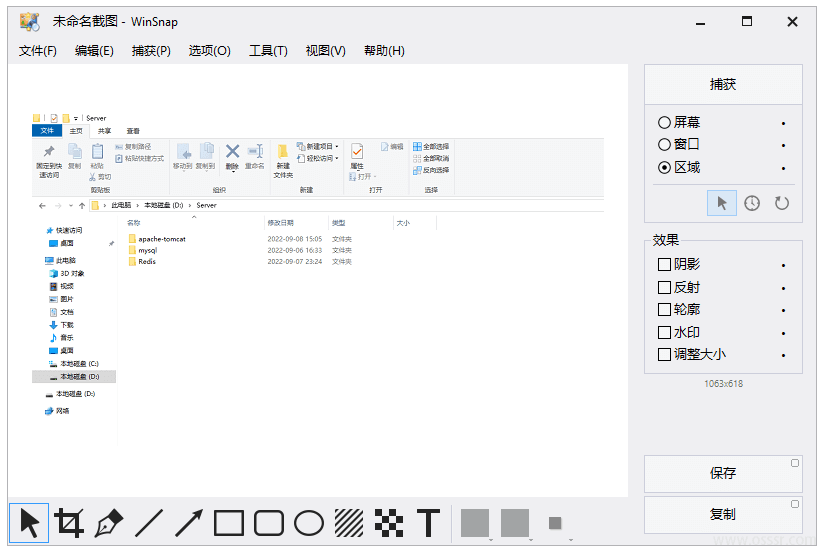The height and width of the screenshot is (554, 824).
Task: Open settings dot next to 调整大小
Action: click(784, 356)
